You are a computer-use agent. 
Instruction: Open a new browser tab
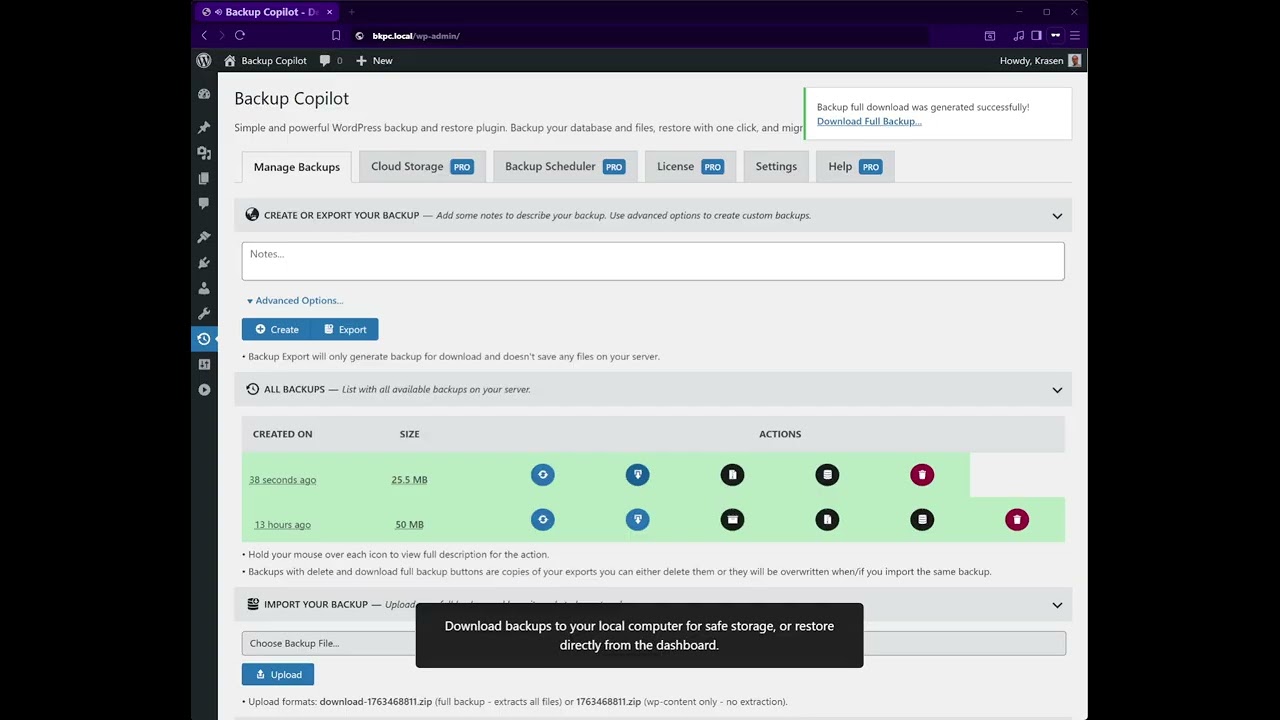click(351, 12)
